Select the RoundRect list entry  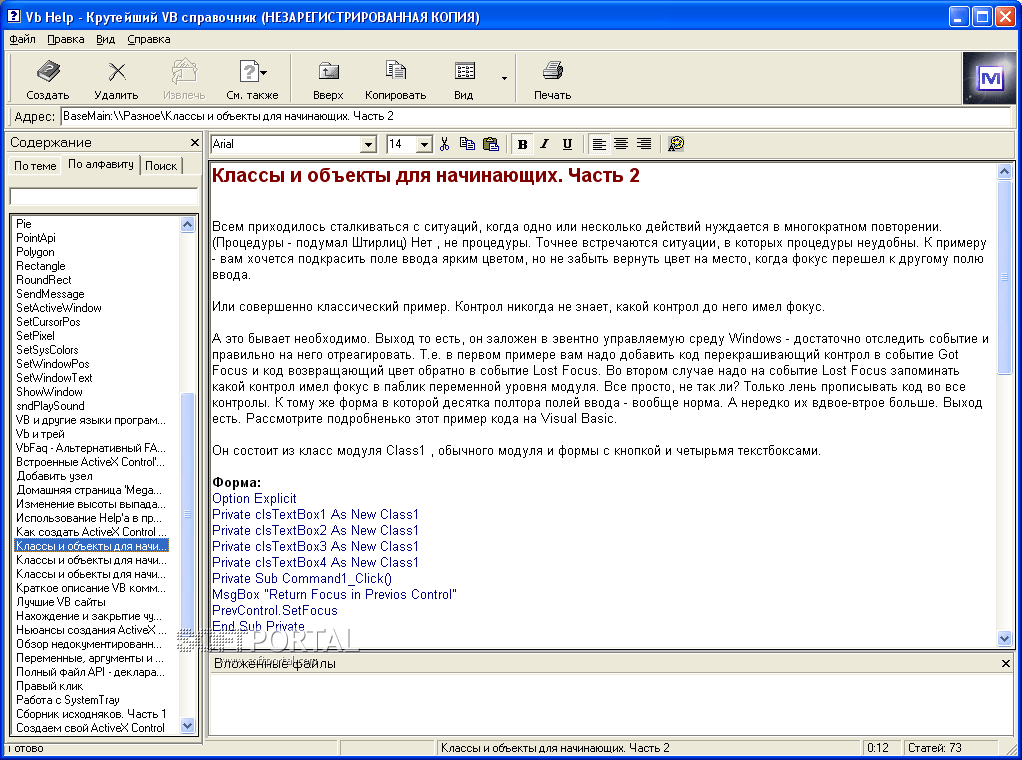(44, 280)
